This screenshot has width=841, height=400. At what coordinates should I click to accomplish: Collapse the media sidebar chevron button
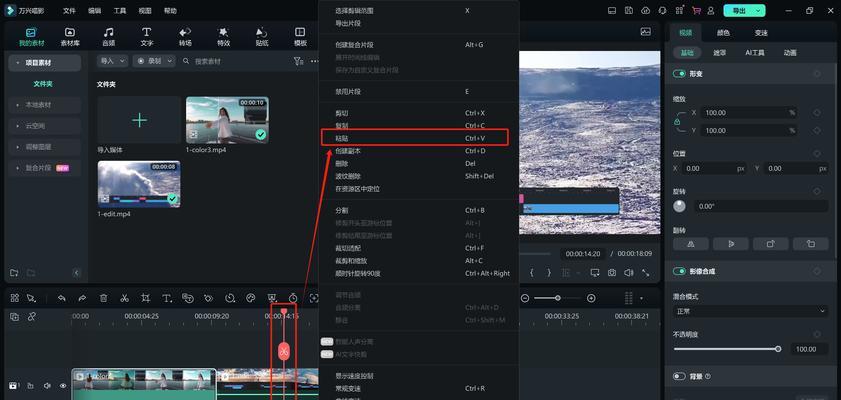(76, 273)
